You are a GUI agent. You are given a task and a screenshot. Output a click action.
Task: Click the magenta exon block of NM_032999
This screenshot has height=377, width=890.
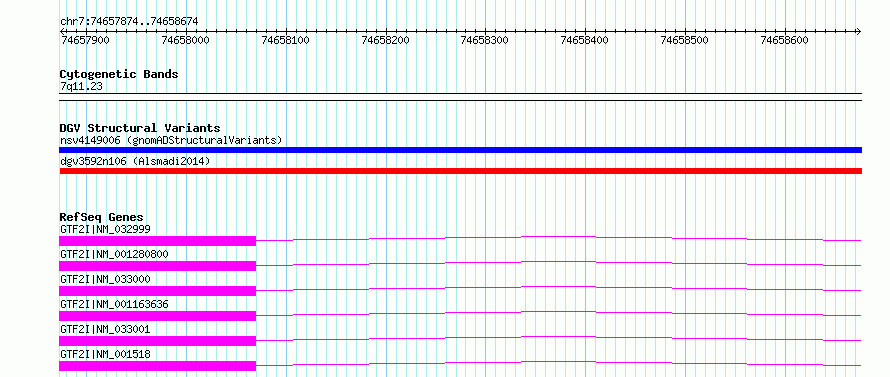point(158,241)
